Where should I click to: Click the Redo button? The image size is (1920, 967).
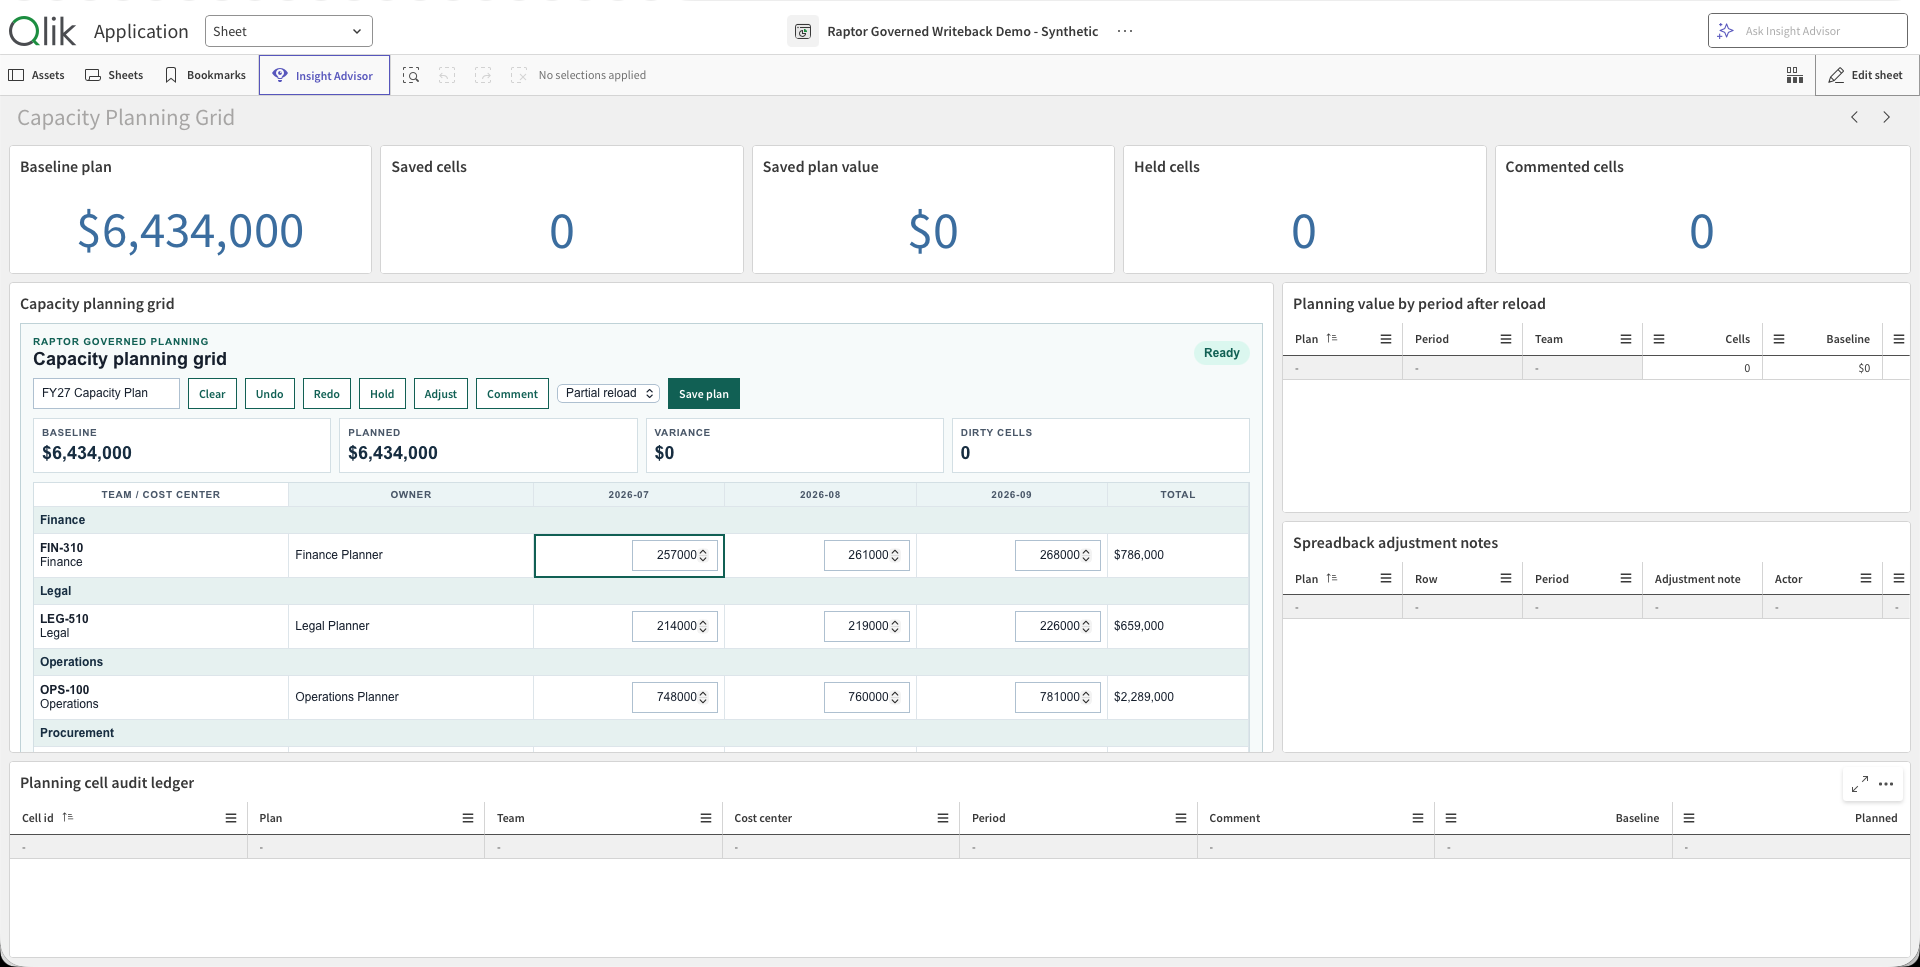coord(327,394)
